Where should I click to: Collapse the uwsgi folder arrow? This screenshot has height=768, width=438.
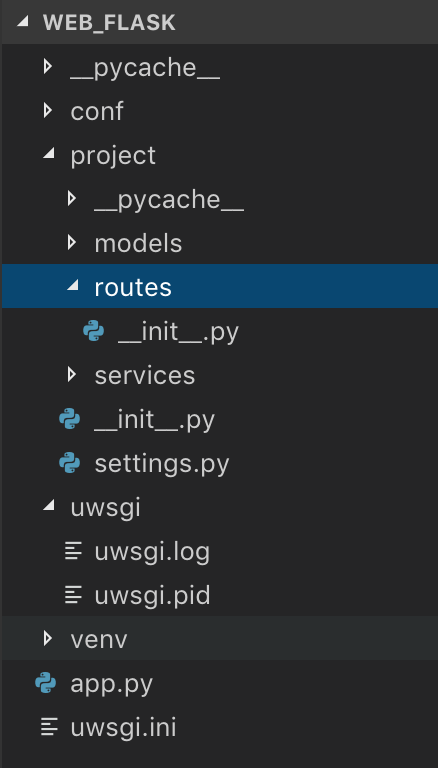(x=48, y=507)
